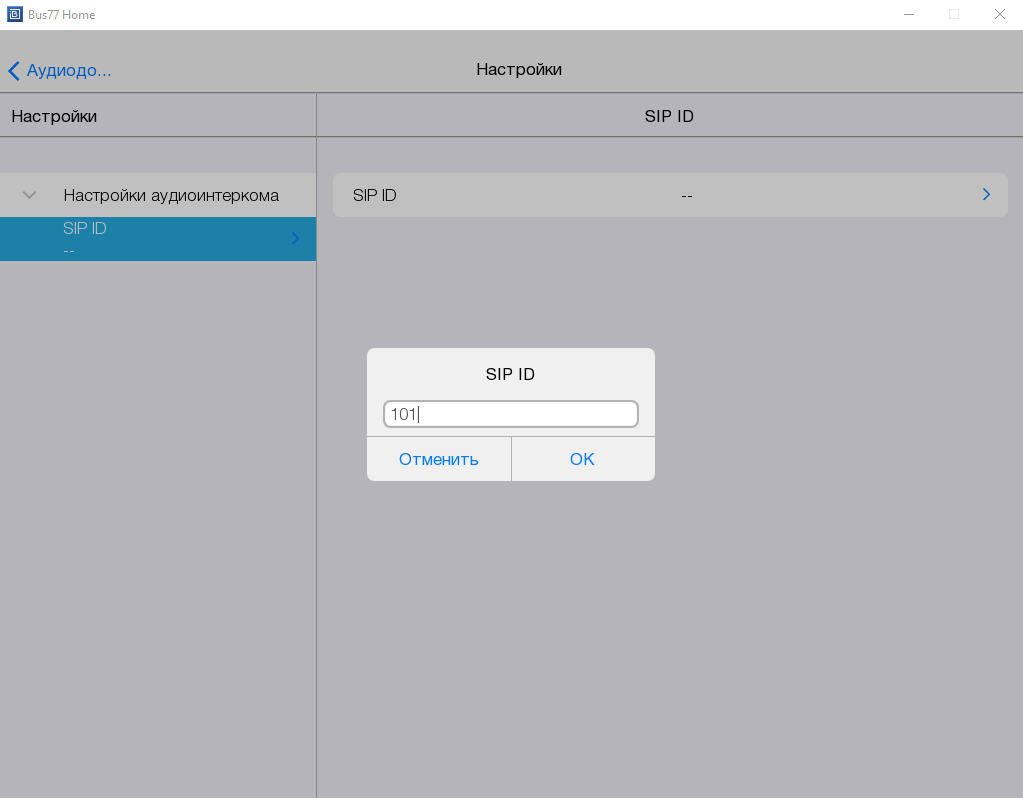This screenshot has height=798, width=1023.
Task: Click the arrow on the highlighted SIP ID item
Action: (295, 239)
